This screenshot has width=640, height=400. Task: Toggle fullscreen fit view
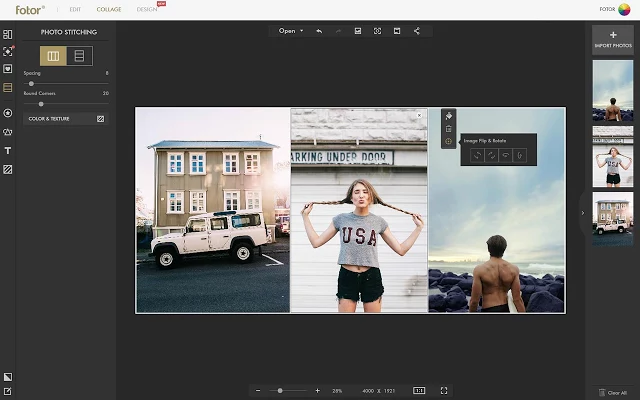coord(444,391)
